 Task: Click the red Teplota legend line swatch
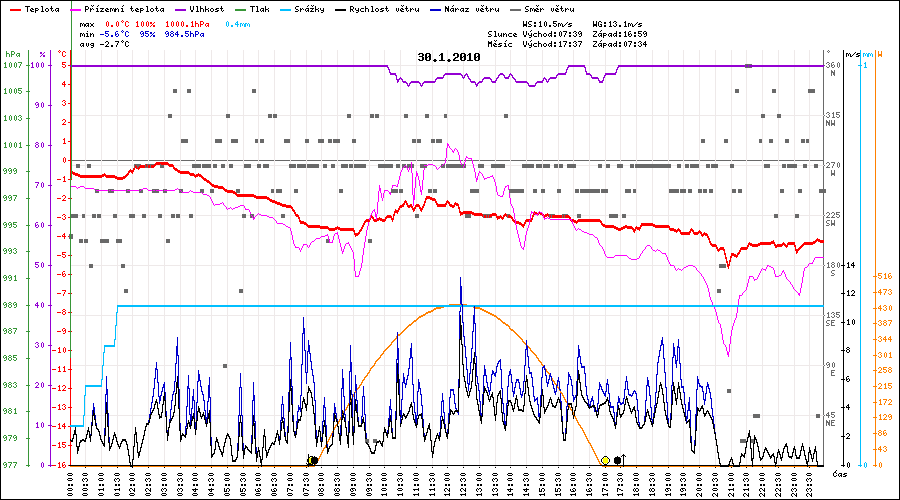click(x=15, y=9)
